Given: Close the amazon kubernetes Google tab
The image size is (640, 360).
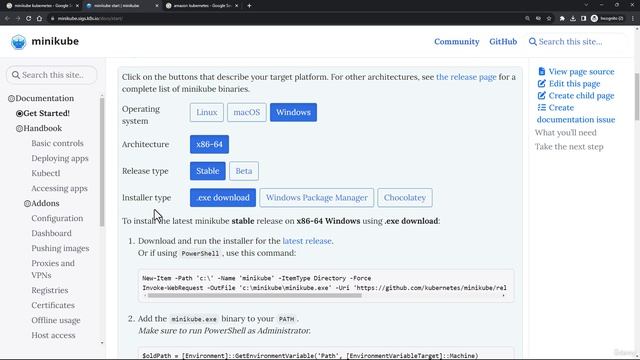Looking at the screenshot, I should pyautogui.click(x=236, y=6).
